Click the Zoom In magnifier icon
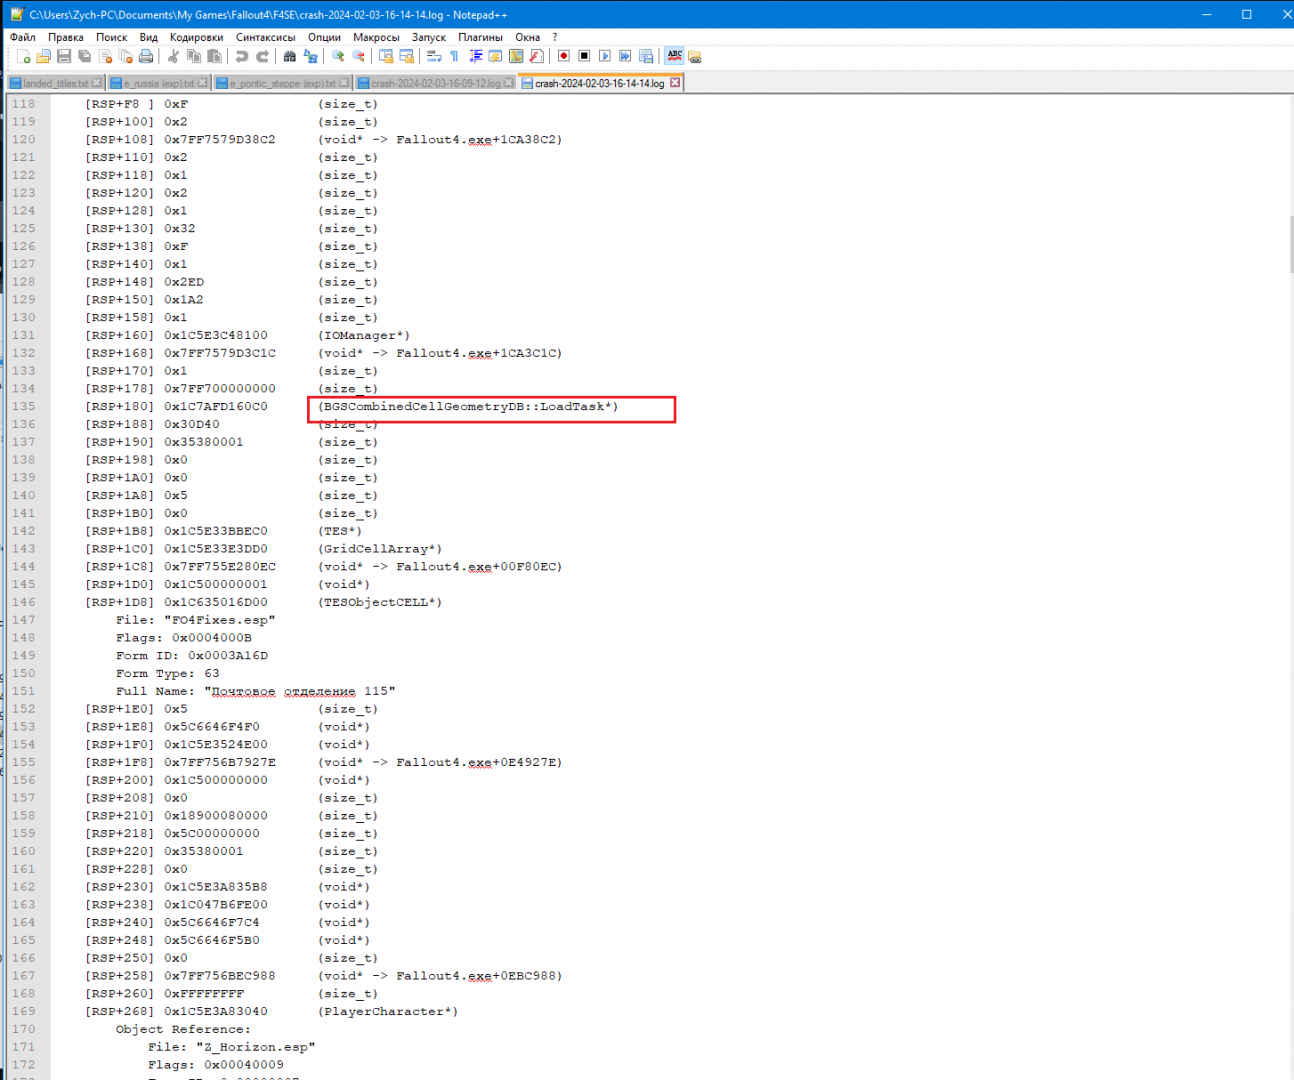Screen dimensions: 1294x1080 (x=338, y=57)
